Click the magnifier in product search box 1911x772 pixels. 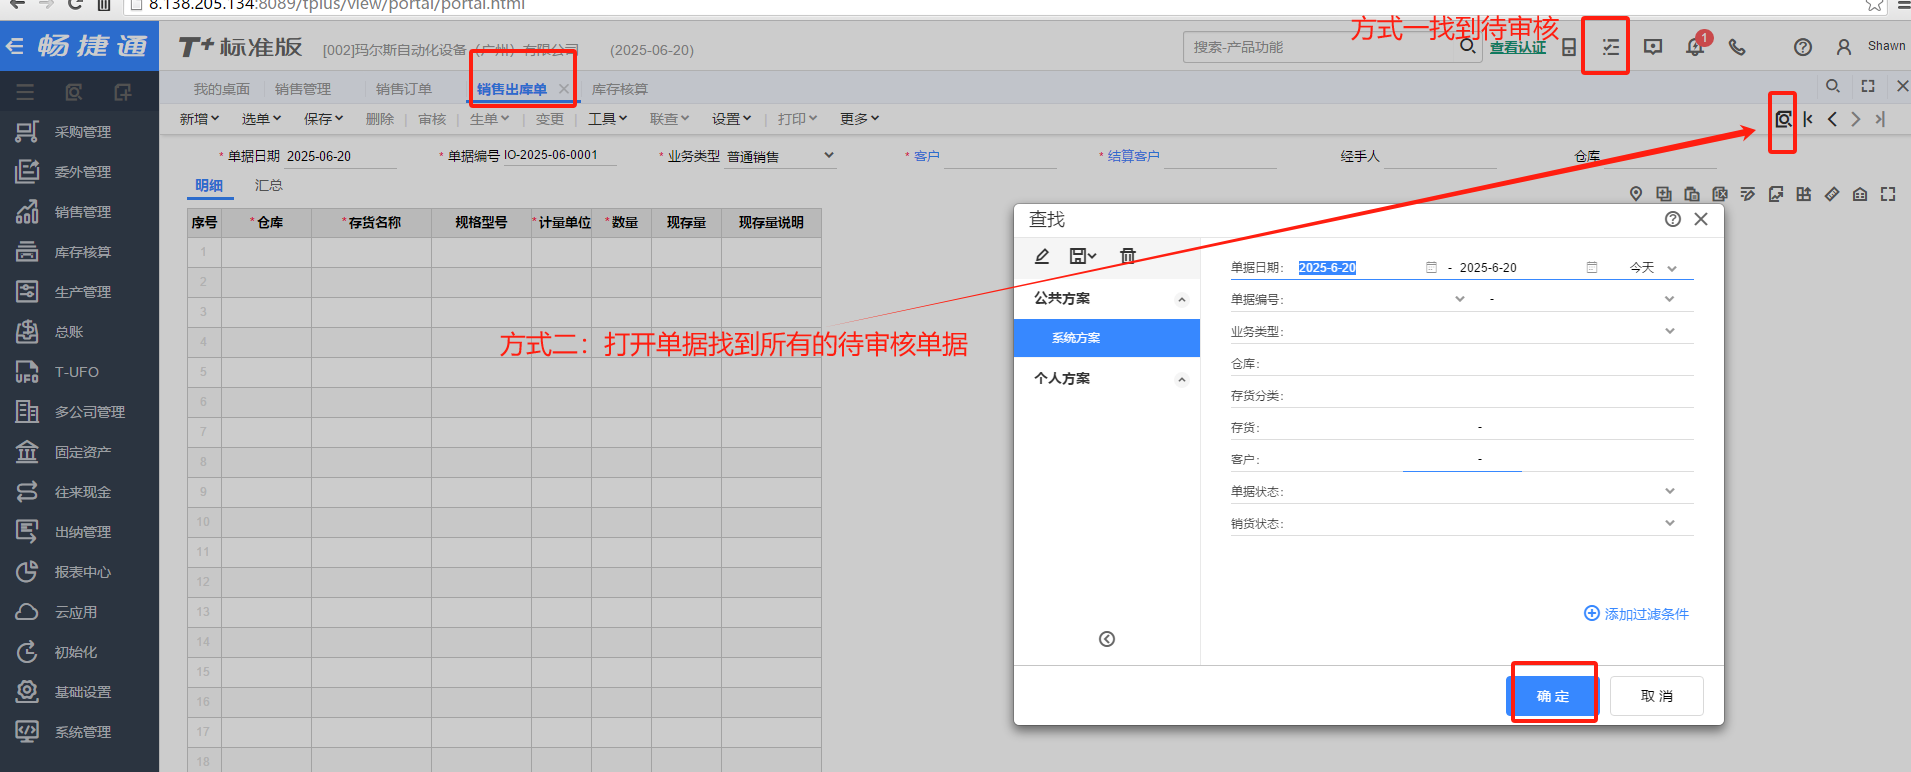[x=1467, y=46]
